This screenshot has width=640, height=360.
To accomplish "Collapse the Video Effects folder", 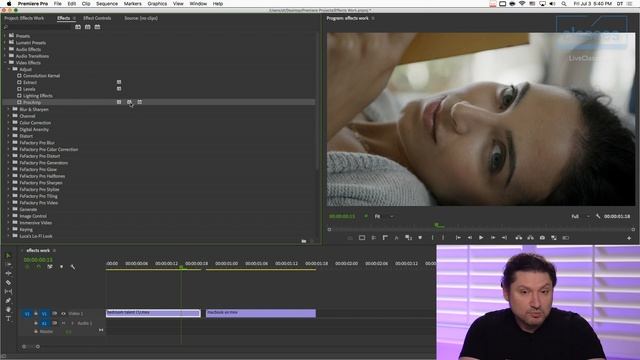I will [x=5, y=63].
